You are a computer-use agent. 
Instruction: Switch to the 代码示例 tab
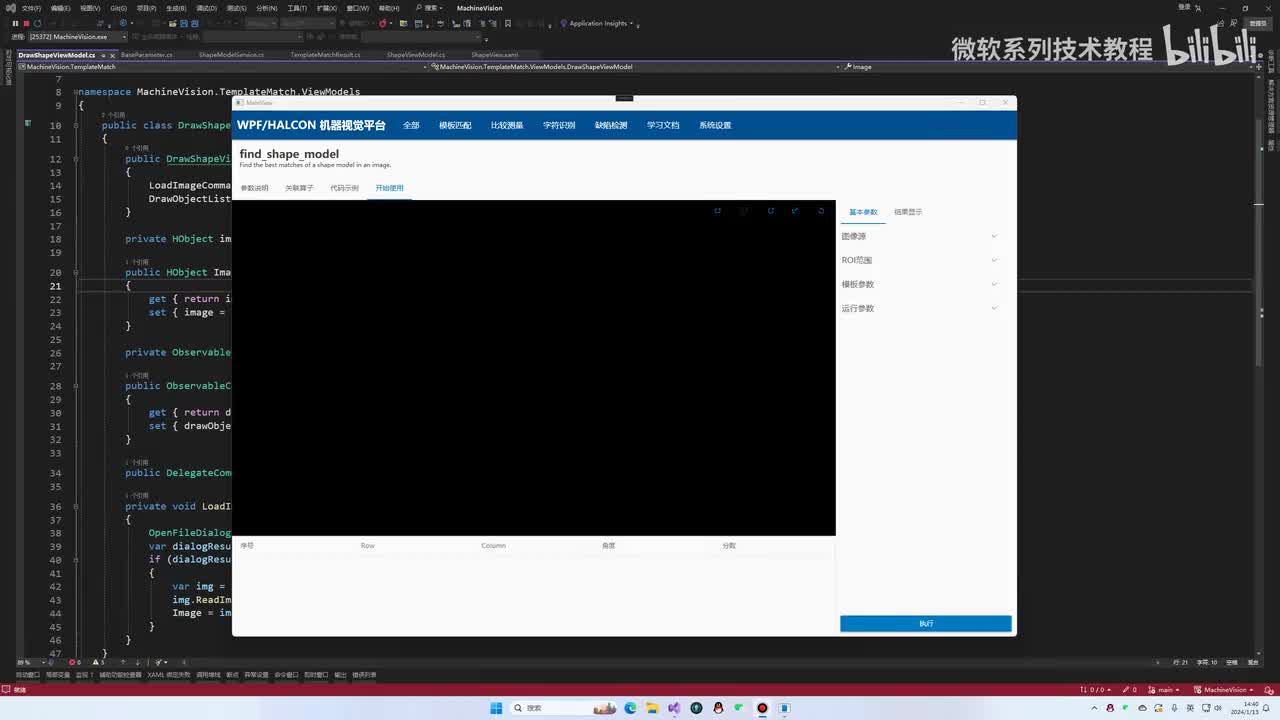coord(344,188)
